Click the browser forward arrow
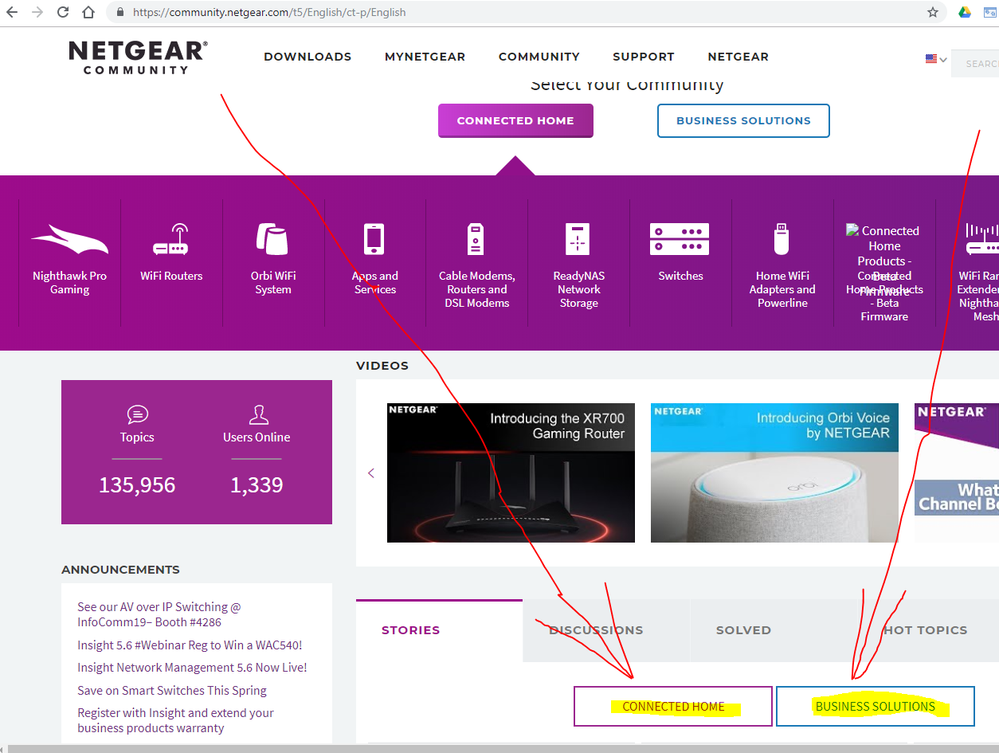Screen dimensions: 999x753 [x=38, y=12]
